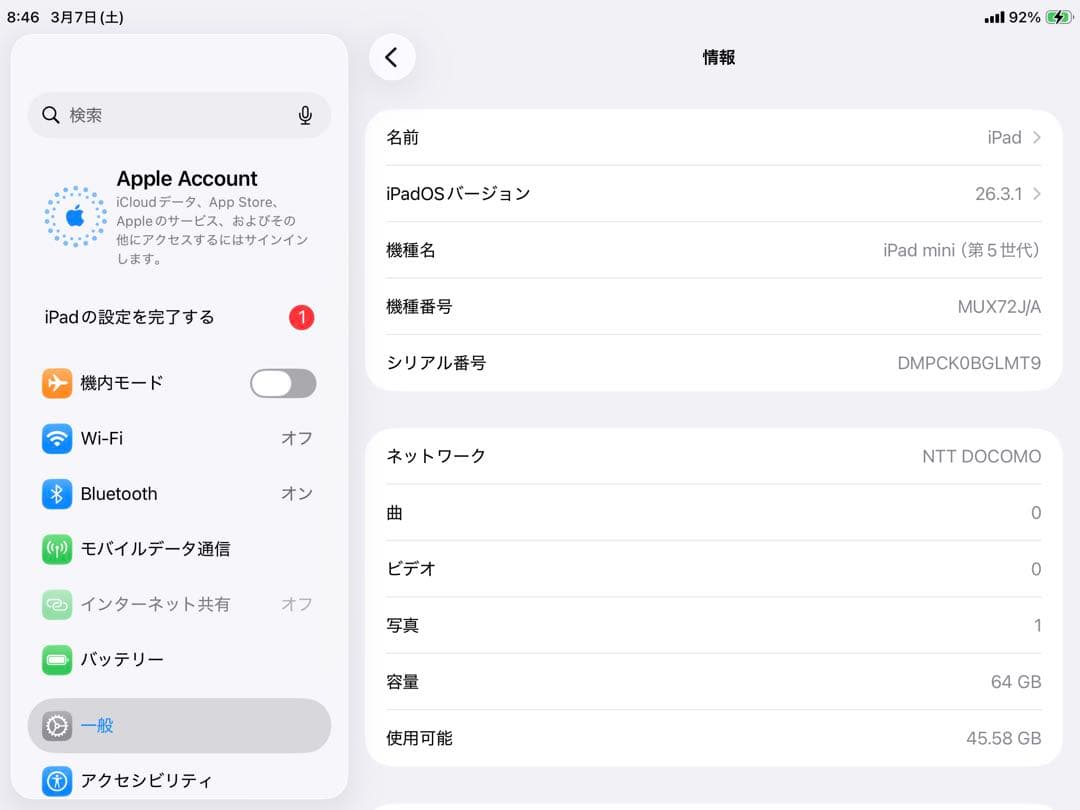Tap the インターネット共有 link icon
Viewport: 1080px width, 810px height.
point(56,604)
